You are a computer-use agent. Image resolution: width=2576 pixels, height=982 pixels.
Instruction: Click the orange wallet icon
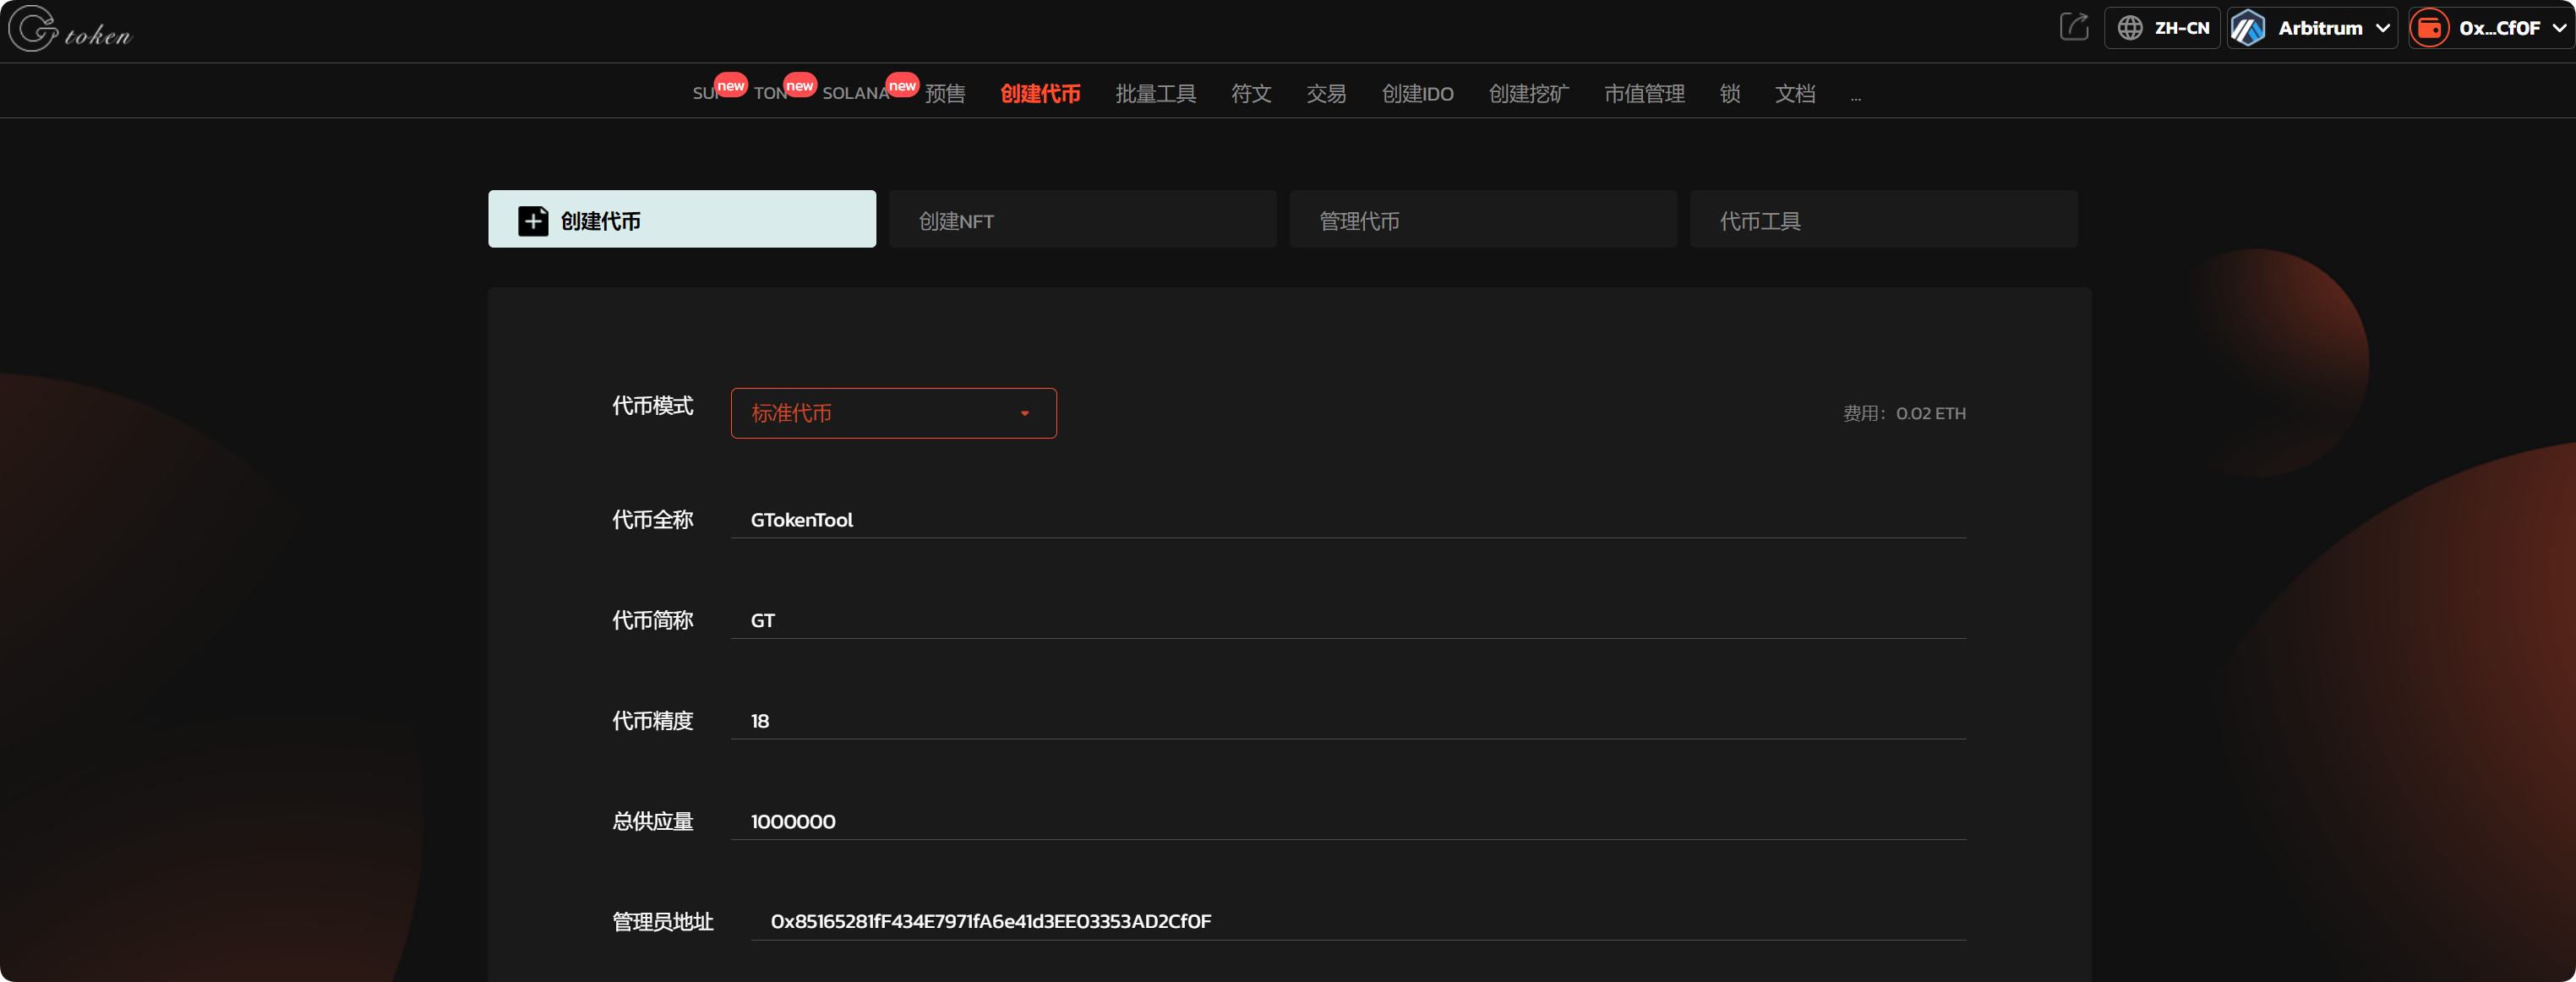tap(2429, 28)
